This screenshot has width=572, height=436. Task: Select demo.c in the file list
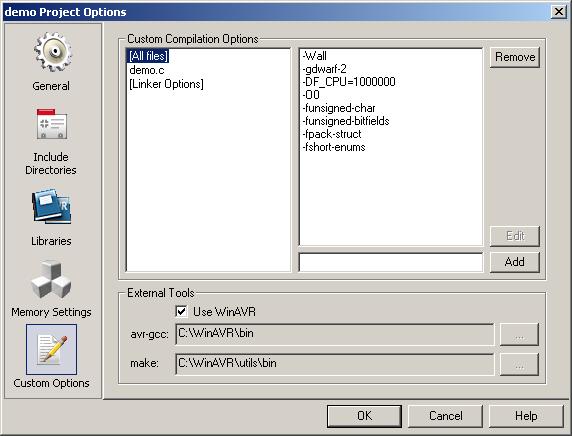147,70
